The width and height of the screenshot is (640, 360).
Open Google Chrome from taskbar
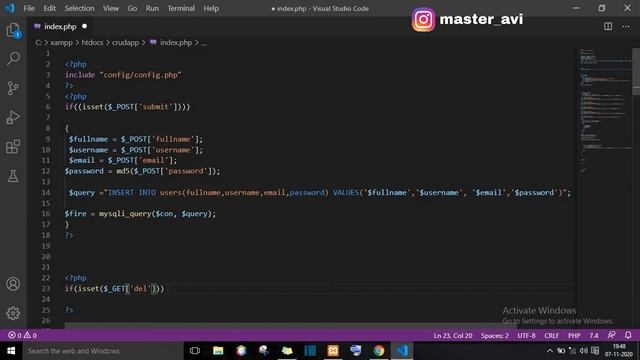pos(379,351)
